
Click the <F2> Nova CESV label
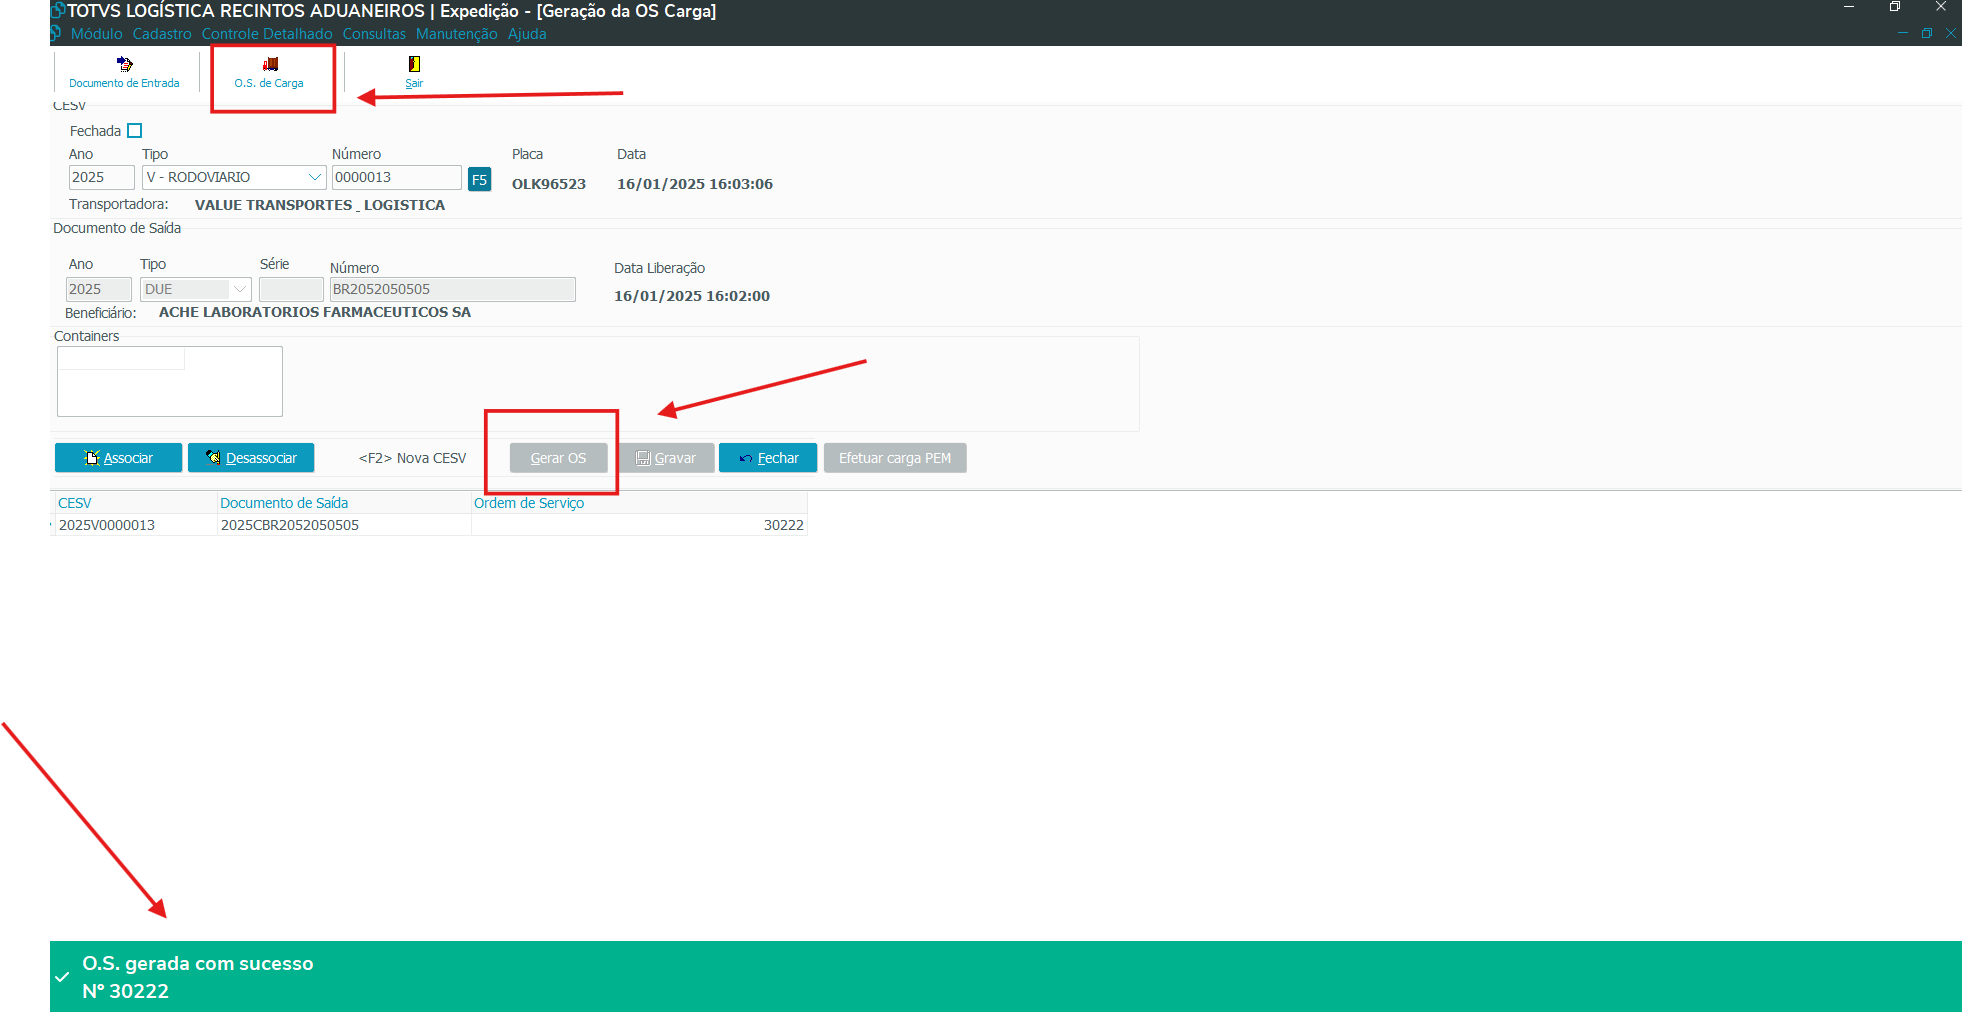pos(412,458)
